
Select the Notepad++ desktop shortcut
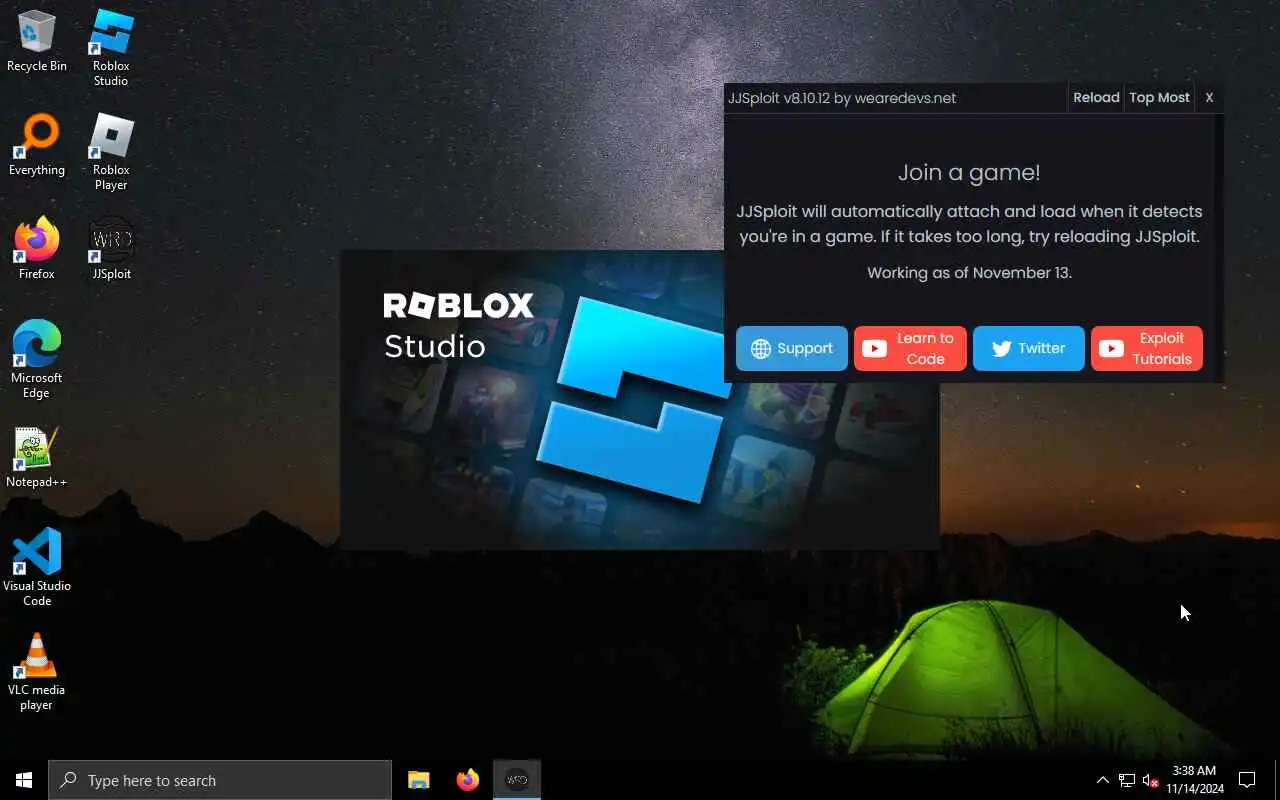[37, 458]
